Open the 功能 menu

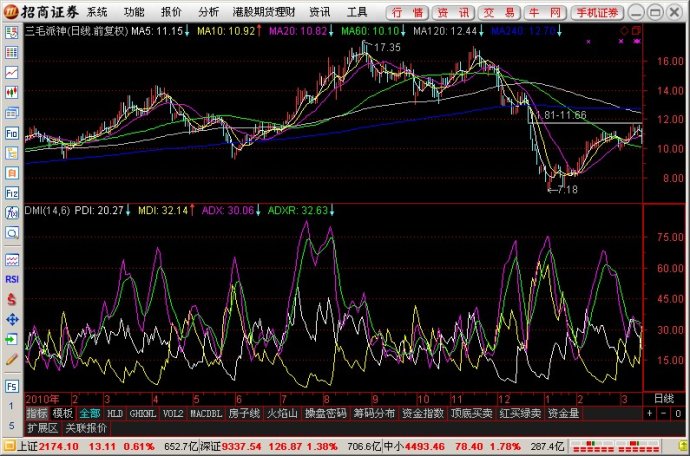click(x=134, y=12)
